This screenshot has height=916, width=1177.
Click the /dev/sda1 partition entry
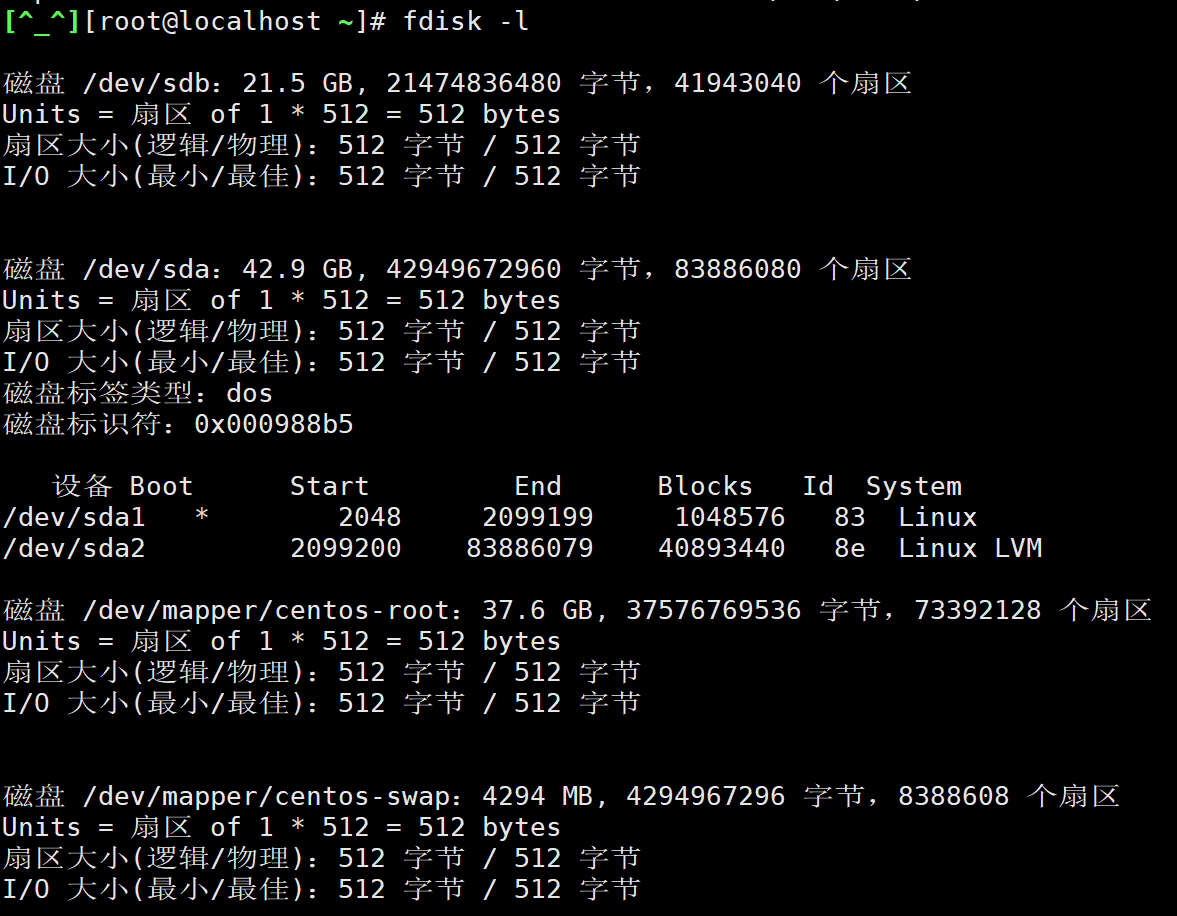74,517
